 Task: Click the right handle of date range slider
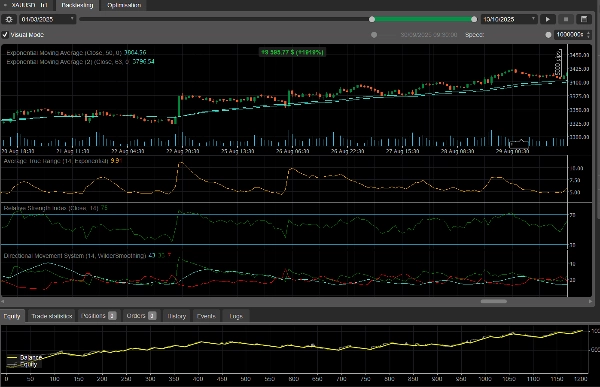[474, 19]
